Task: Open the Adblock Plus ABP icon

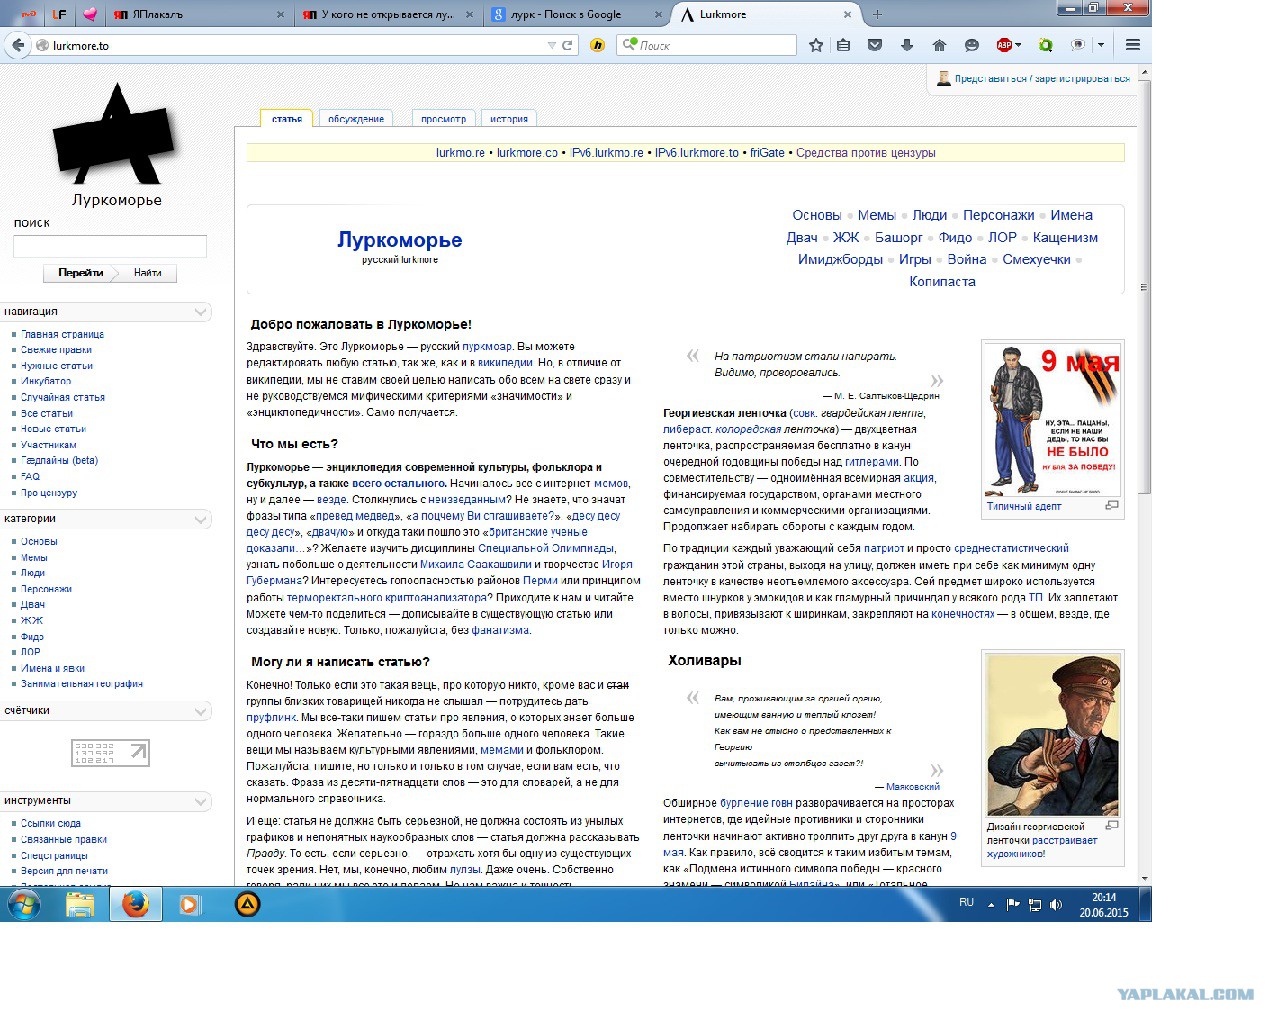Action: (1004, 45)
